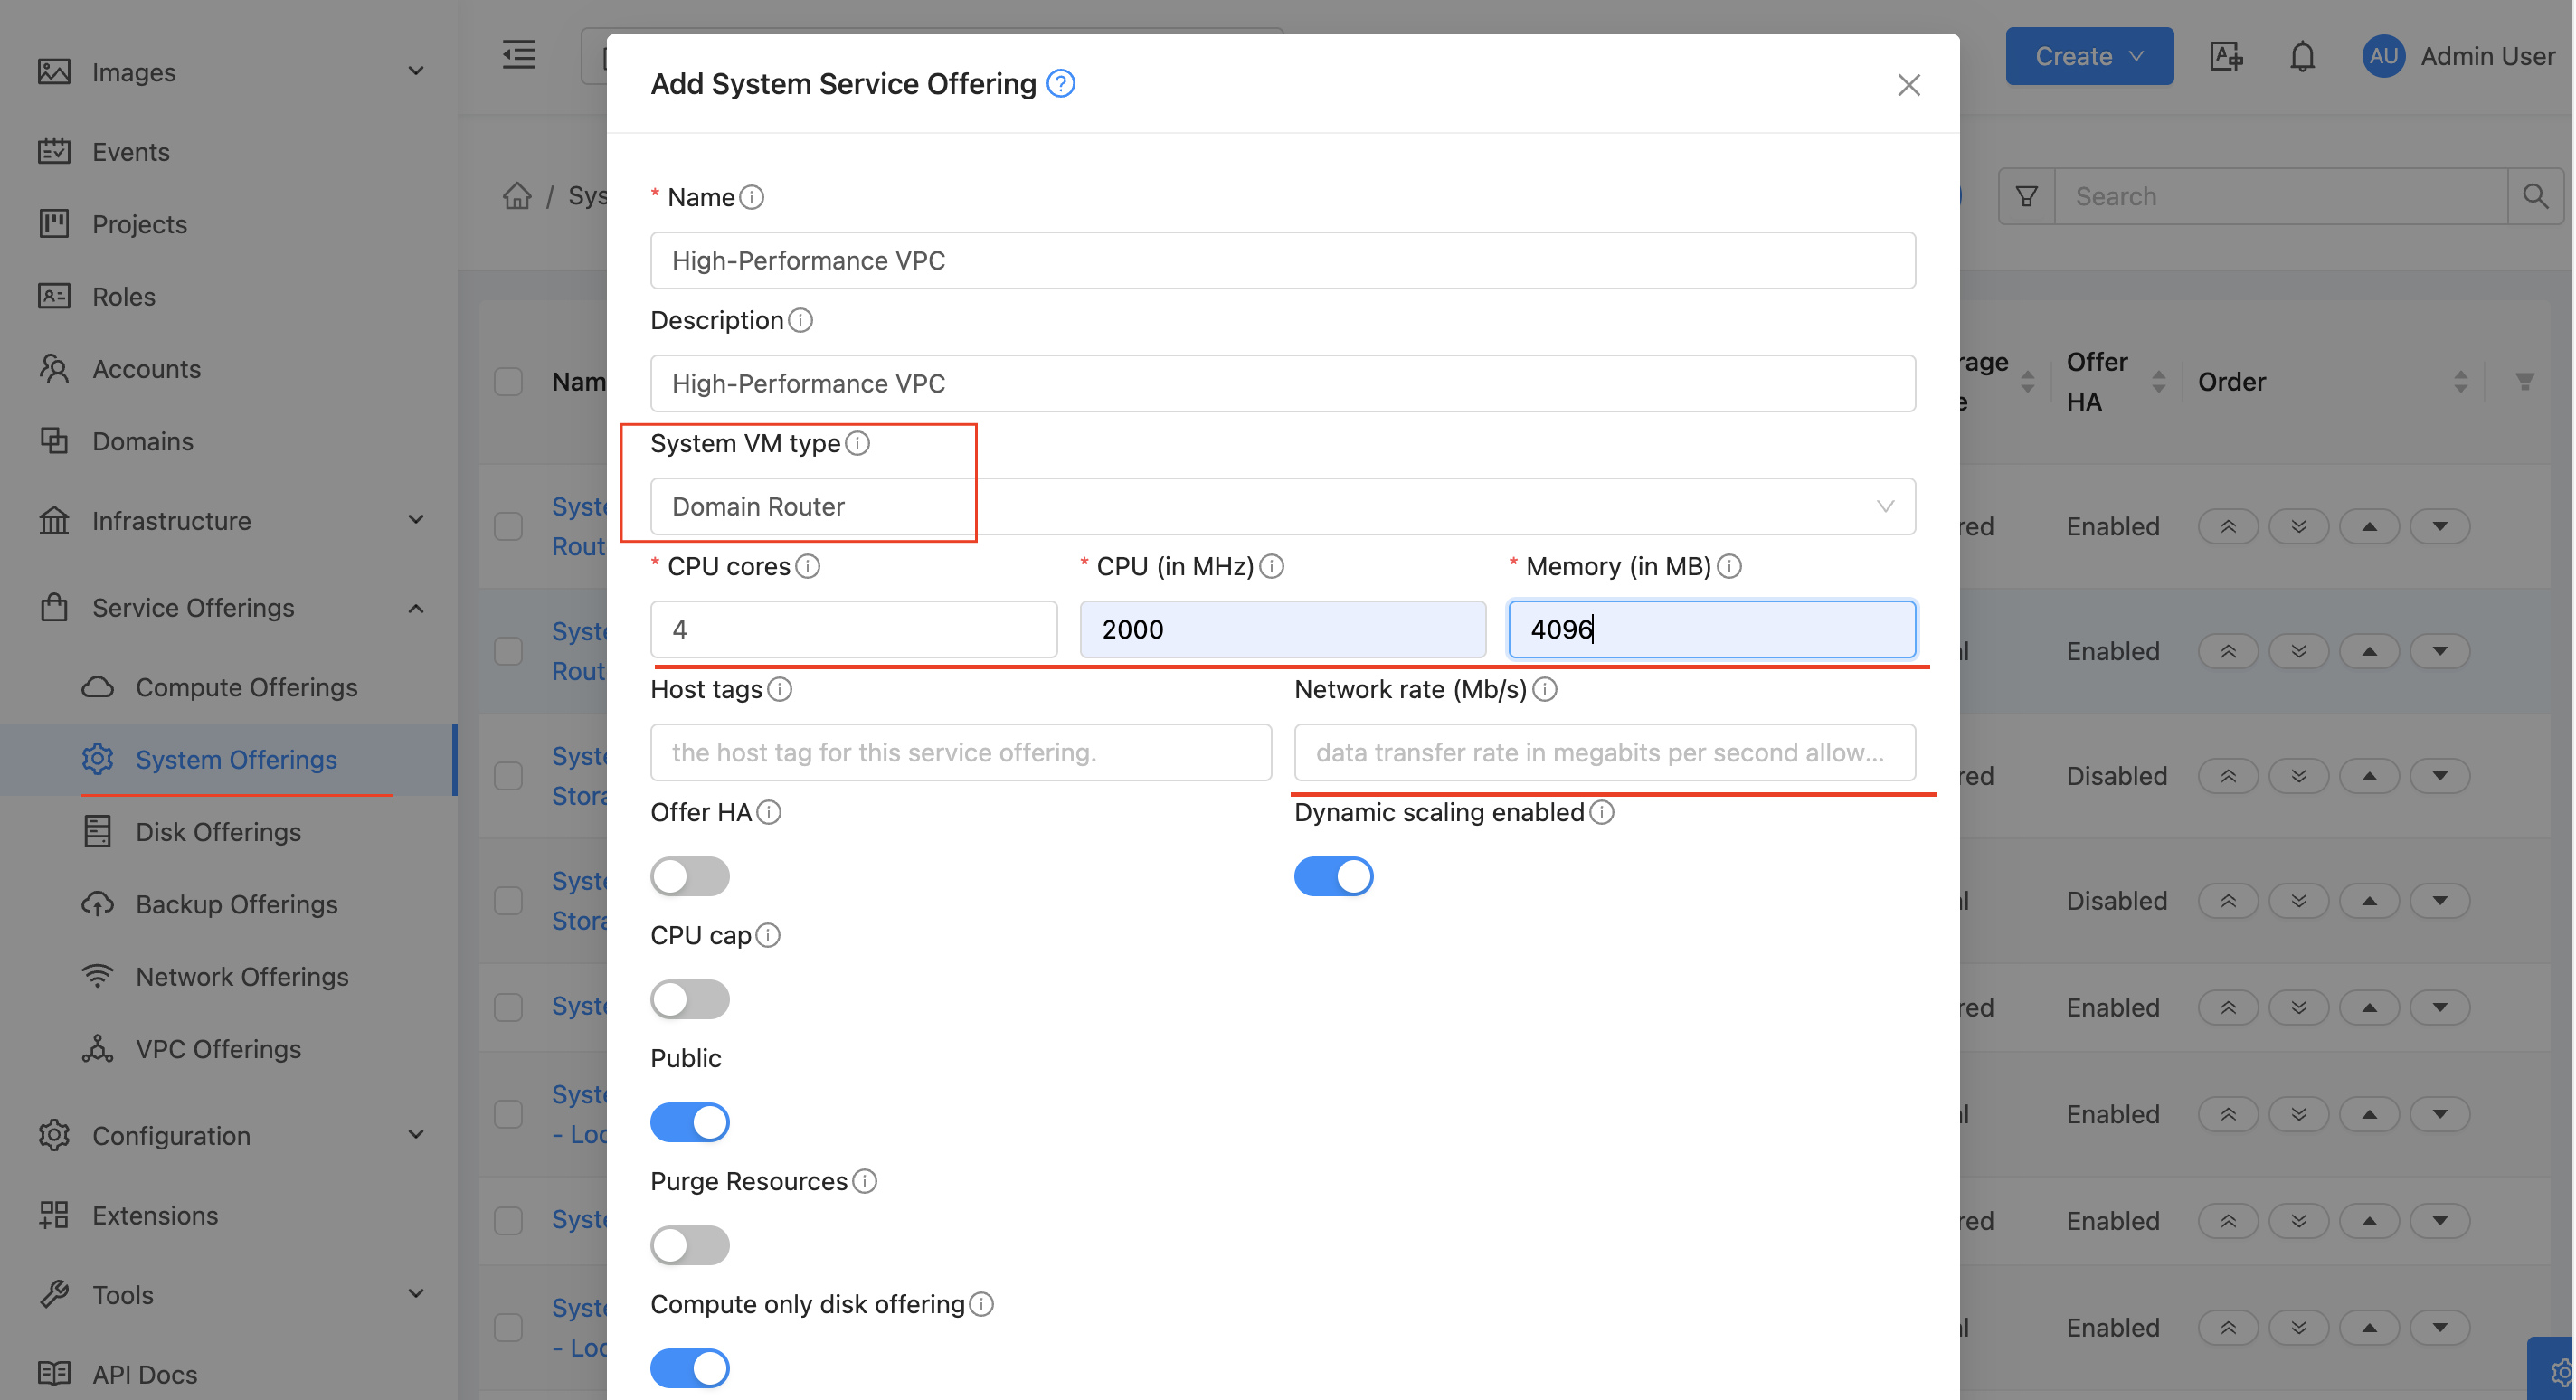This screenshot has width=2576, height=1400.
Task: Open API Docs in sidebar
Action: [x=145, y=1373]
